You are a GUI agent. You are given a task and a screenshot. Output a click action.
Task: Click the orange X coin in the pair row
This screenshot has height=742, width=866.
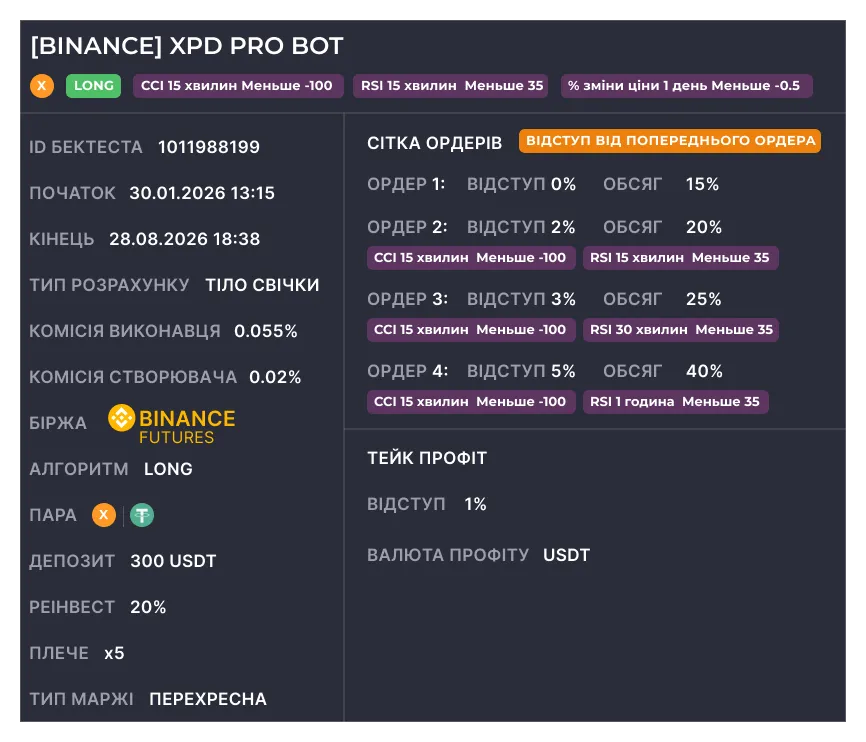104,515
